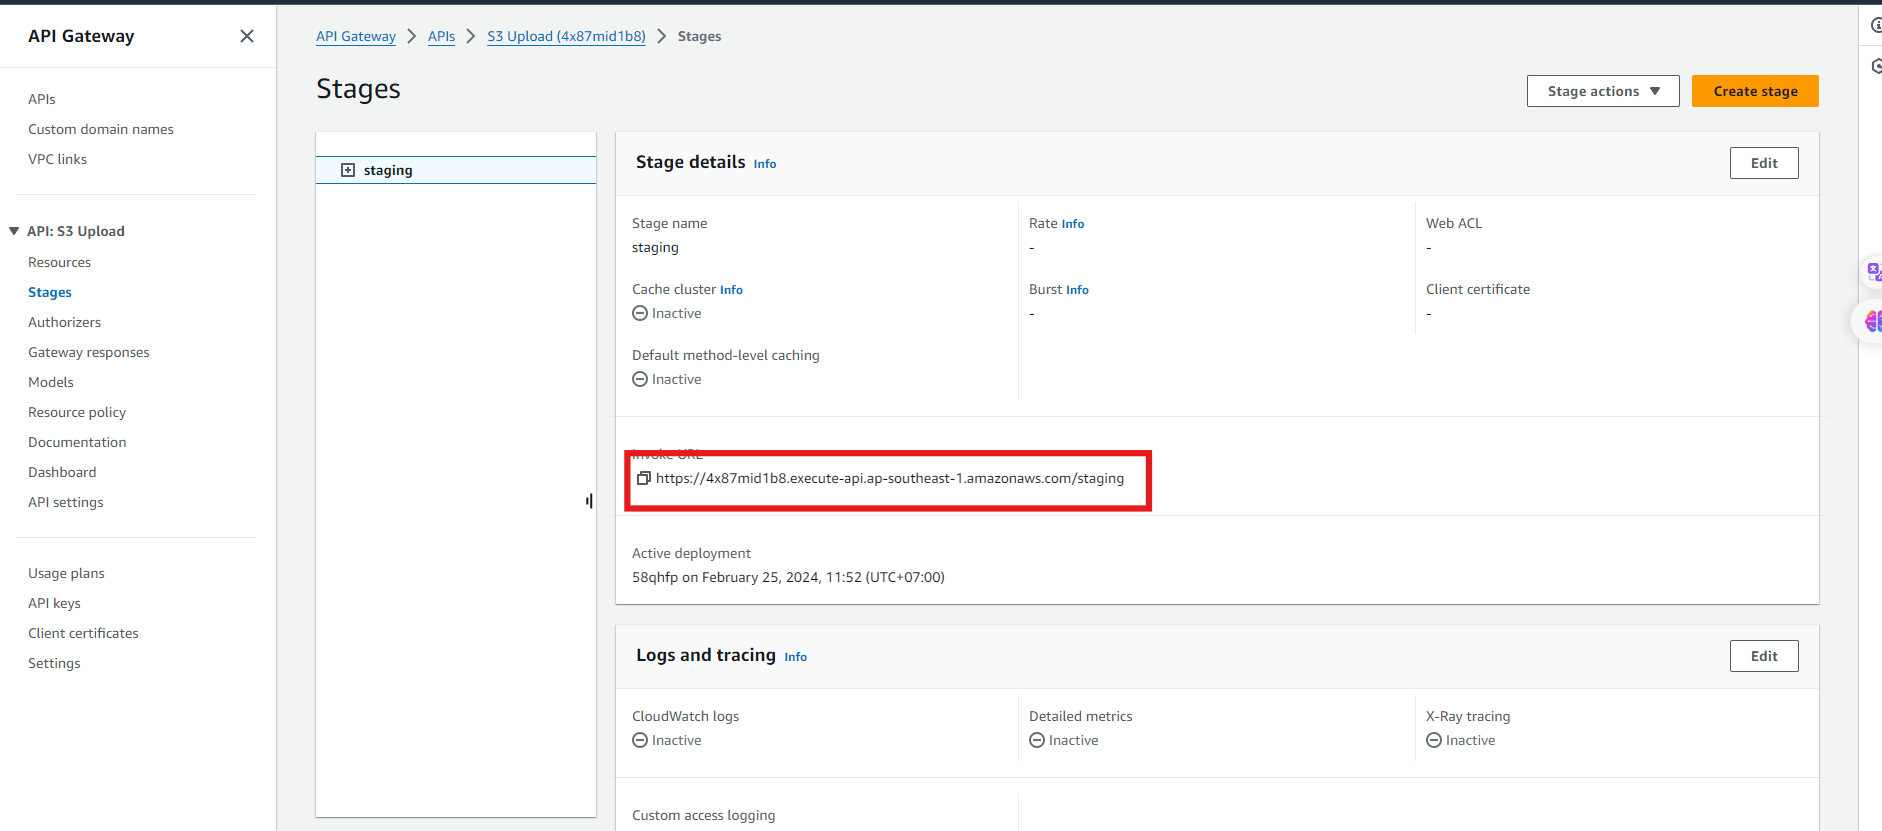Click CloudWatch logs Inactive status
Image resolution: width=1882 pixels, height=831 pixels.
click(667, 740)
